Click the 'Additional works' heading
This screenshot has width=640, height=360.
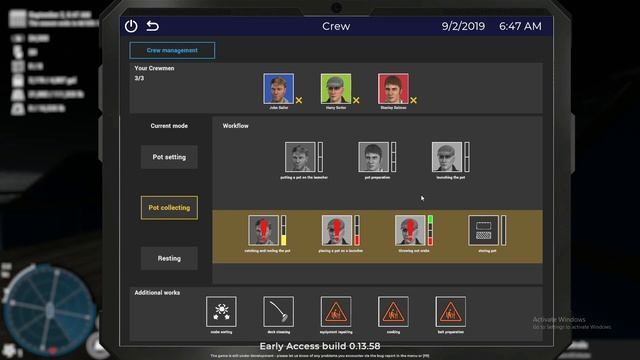(x=157, y=293)
